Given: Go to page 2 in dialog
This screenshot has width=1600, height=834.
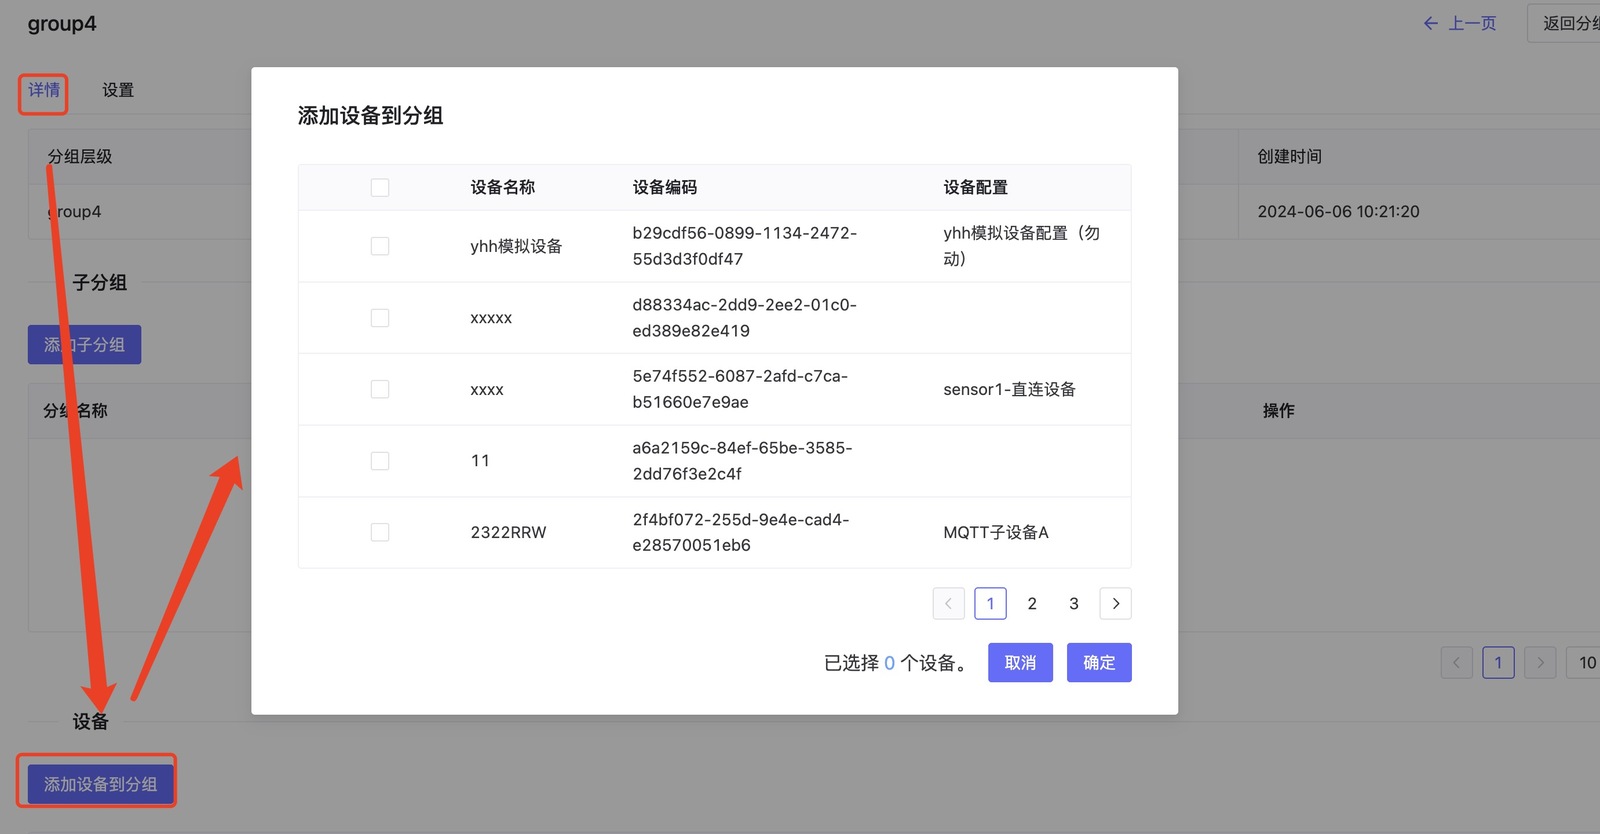Looking at the screenshot, I should click(1032, 604).
